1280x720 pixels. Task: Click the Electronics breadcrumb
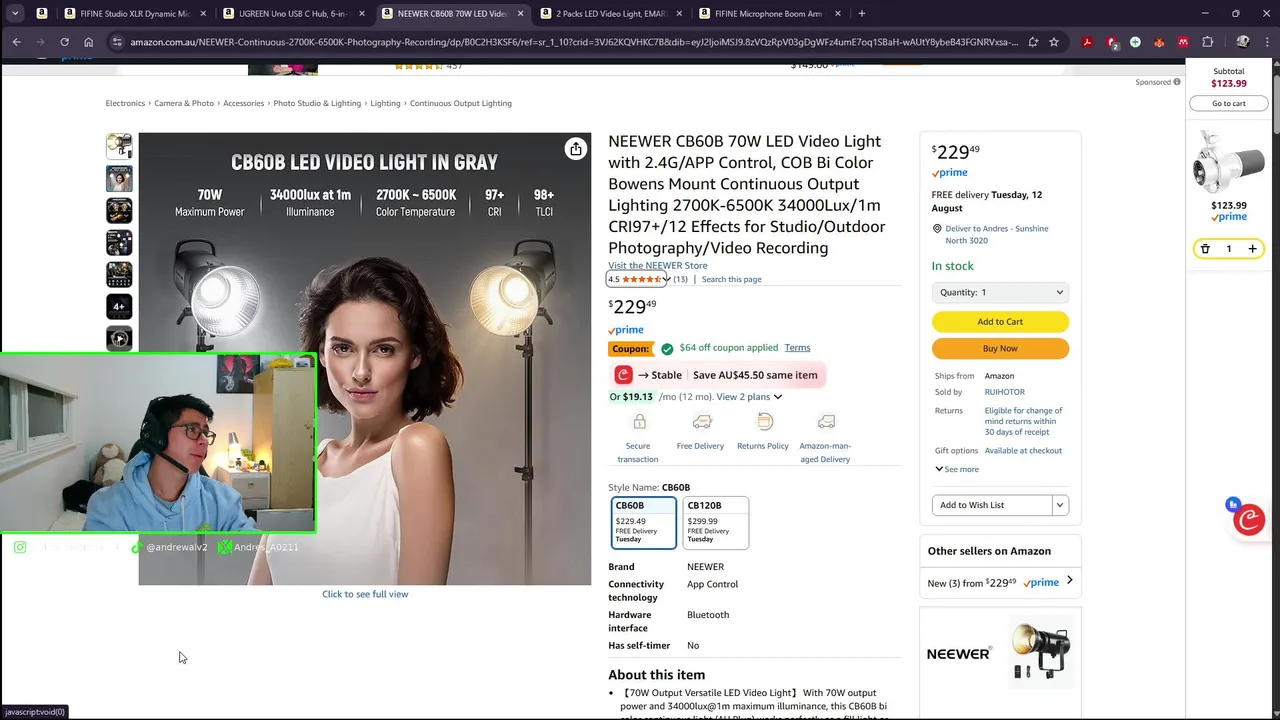coord(125,103)
